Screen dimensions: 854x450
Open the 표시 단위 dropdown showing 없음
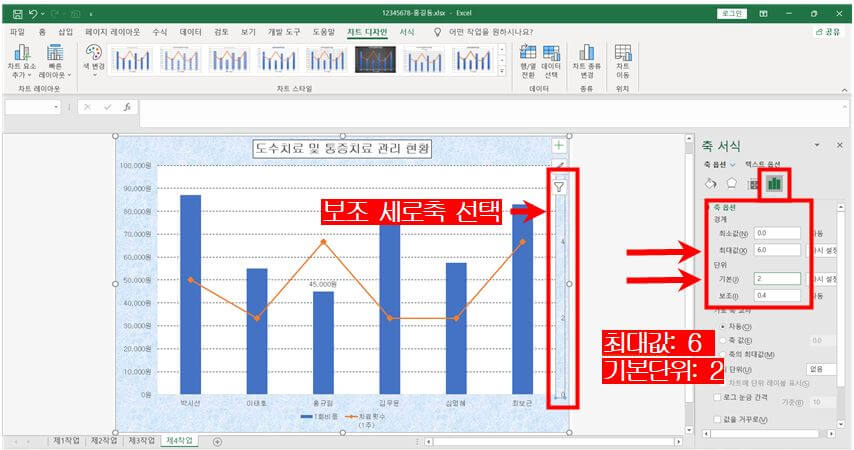click(x=821, y=369)
